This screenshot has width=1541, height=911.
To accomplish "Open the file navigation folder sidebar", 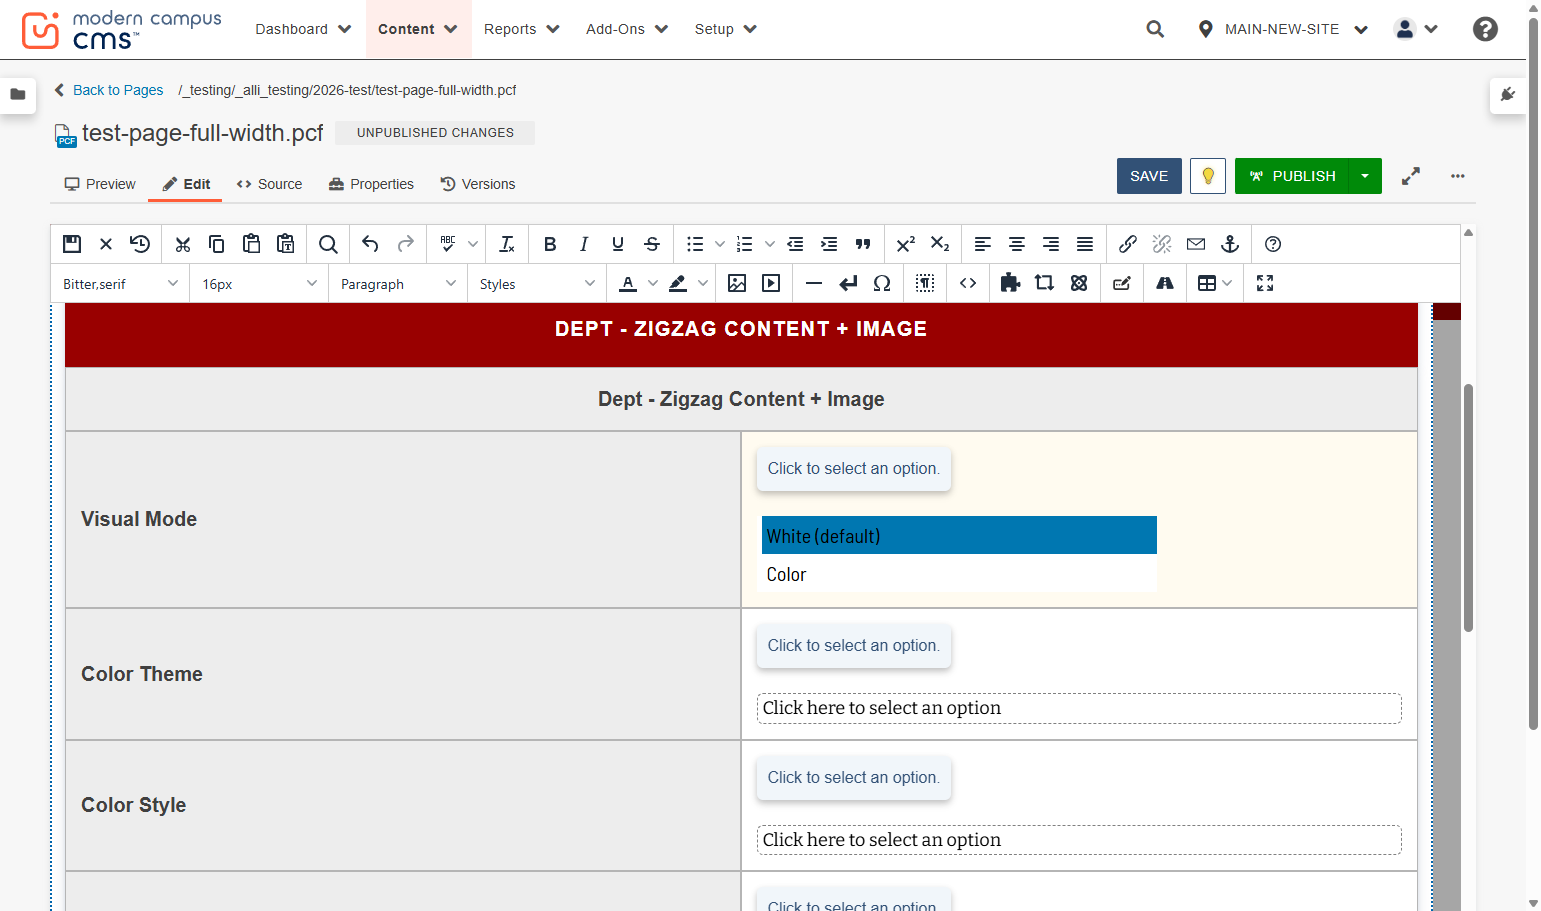I will (18, 95).
